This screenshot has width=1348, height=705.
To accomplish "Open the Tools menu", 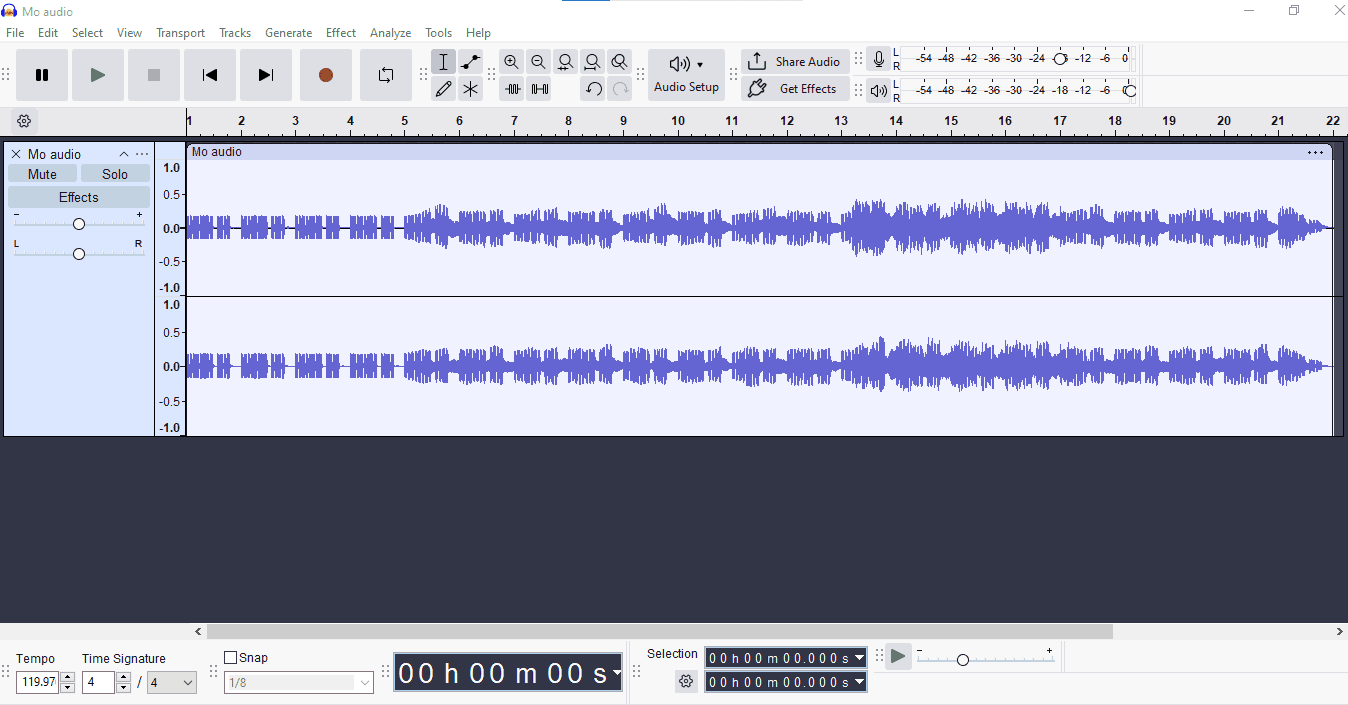I will pos(438,33).
